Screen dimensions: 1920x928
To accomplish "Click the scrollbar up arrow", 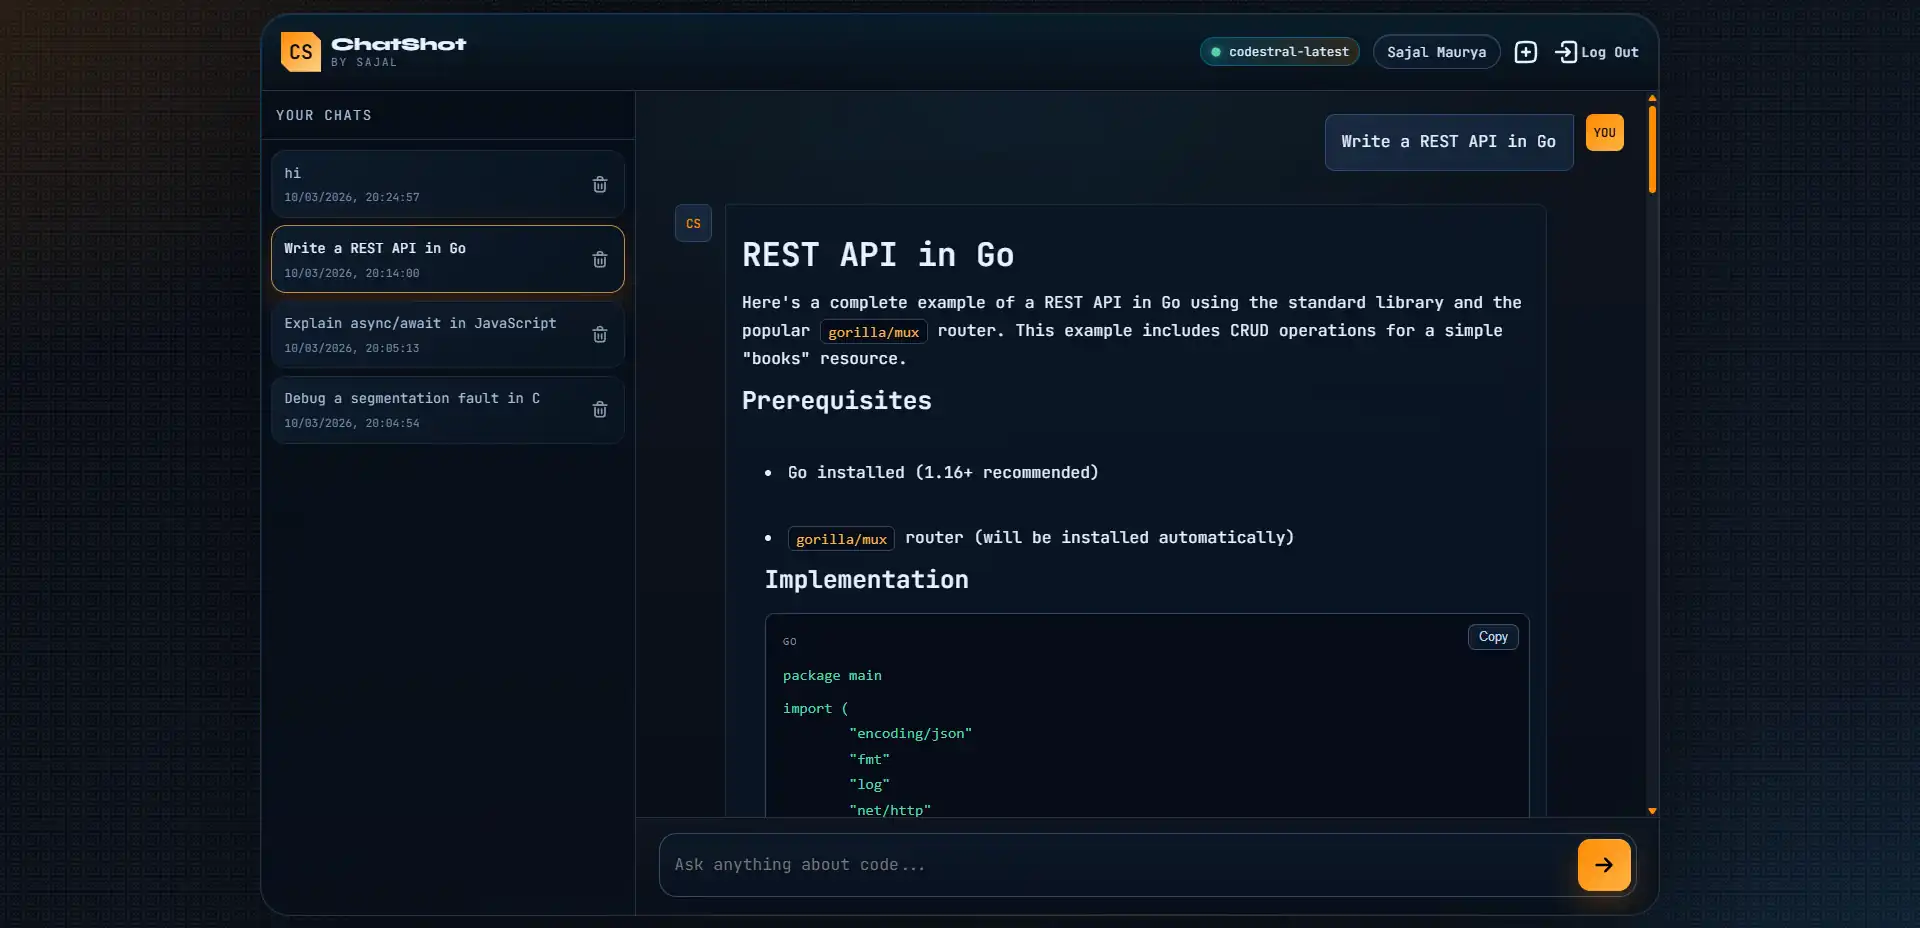I will (1652, 98).
